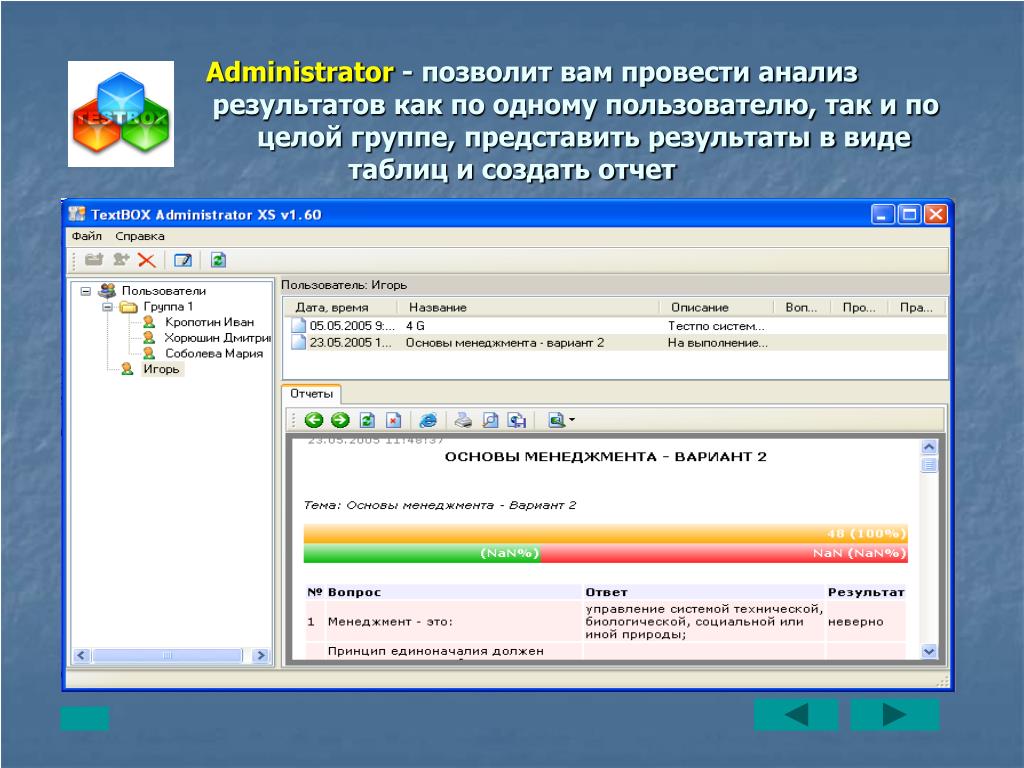Screen dimensions: 1024x768
Task: Click report heading ОСНОВЫ МЕНЕДЖМЕНТА - ВАРИАНТ 2
Action: point(606,456)
